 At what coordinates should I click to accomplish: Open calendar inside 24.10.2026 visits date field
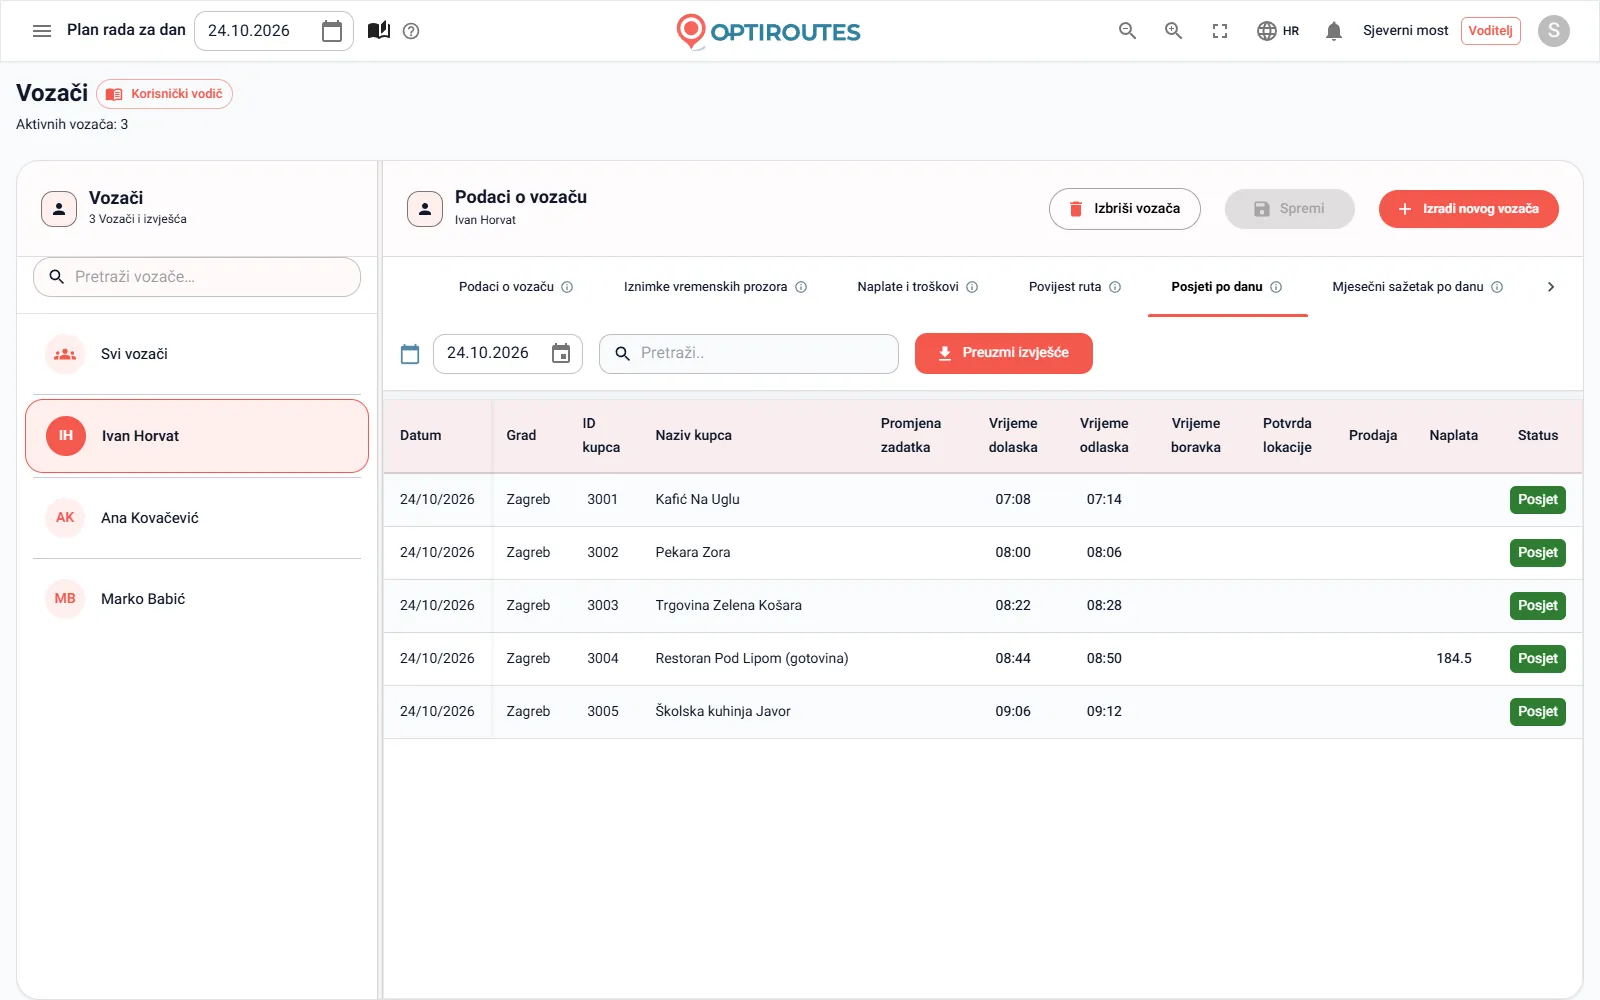[x=561, y=353]
